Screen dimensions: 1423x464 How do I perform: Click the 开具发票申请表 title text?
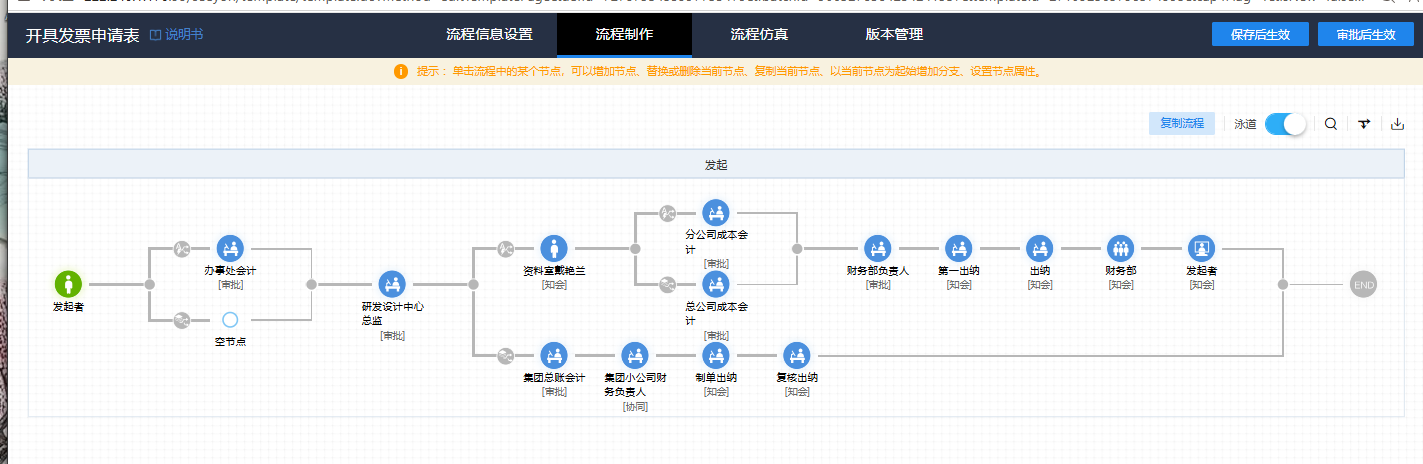pos(83,35)
